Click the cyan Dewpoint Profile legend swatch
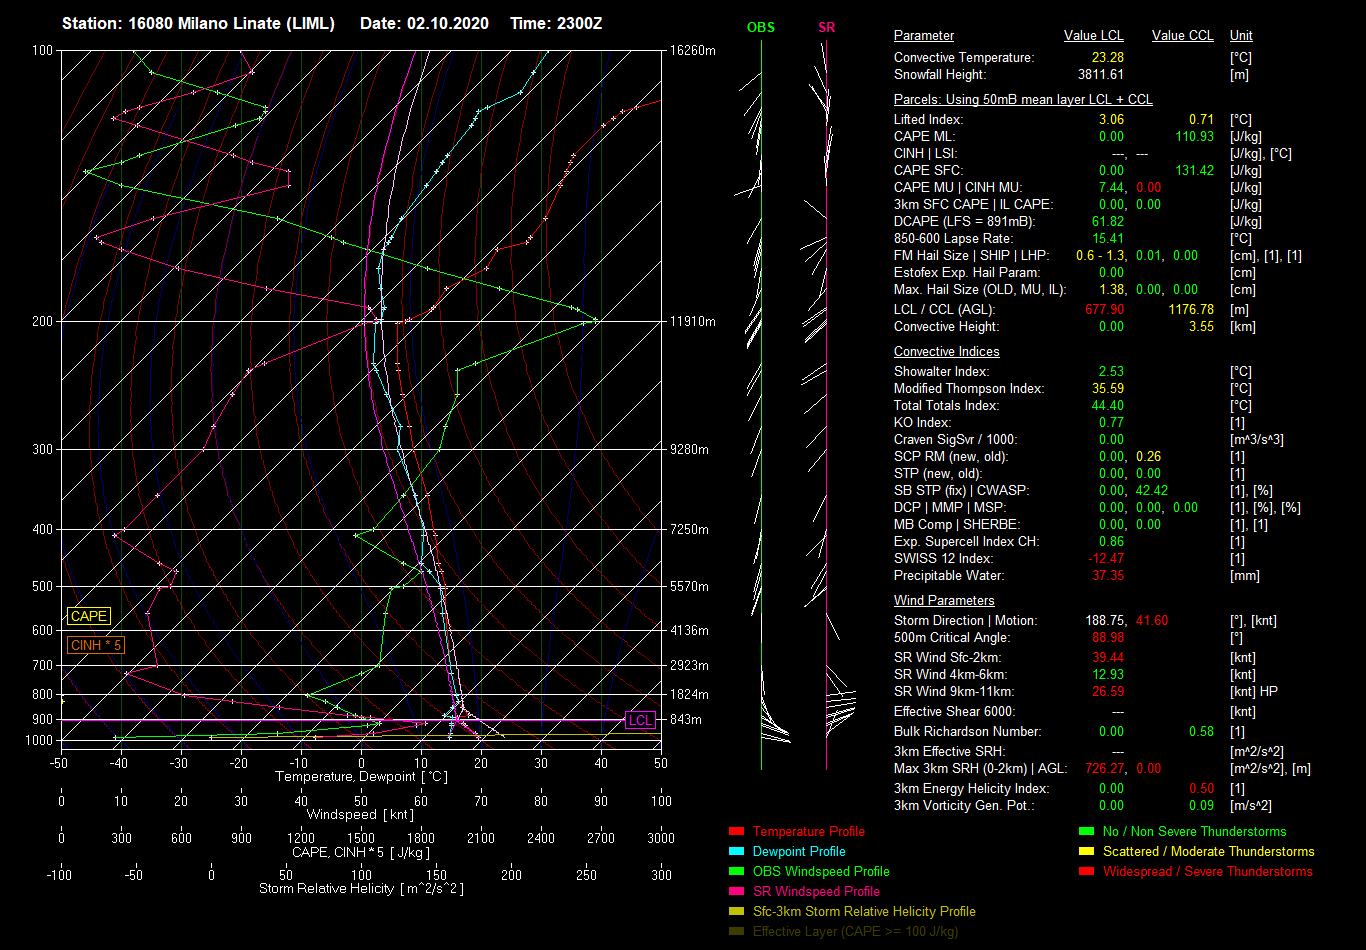 736,852
